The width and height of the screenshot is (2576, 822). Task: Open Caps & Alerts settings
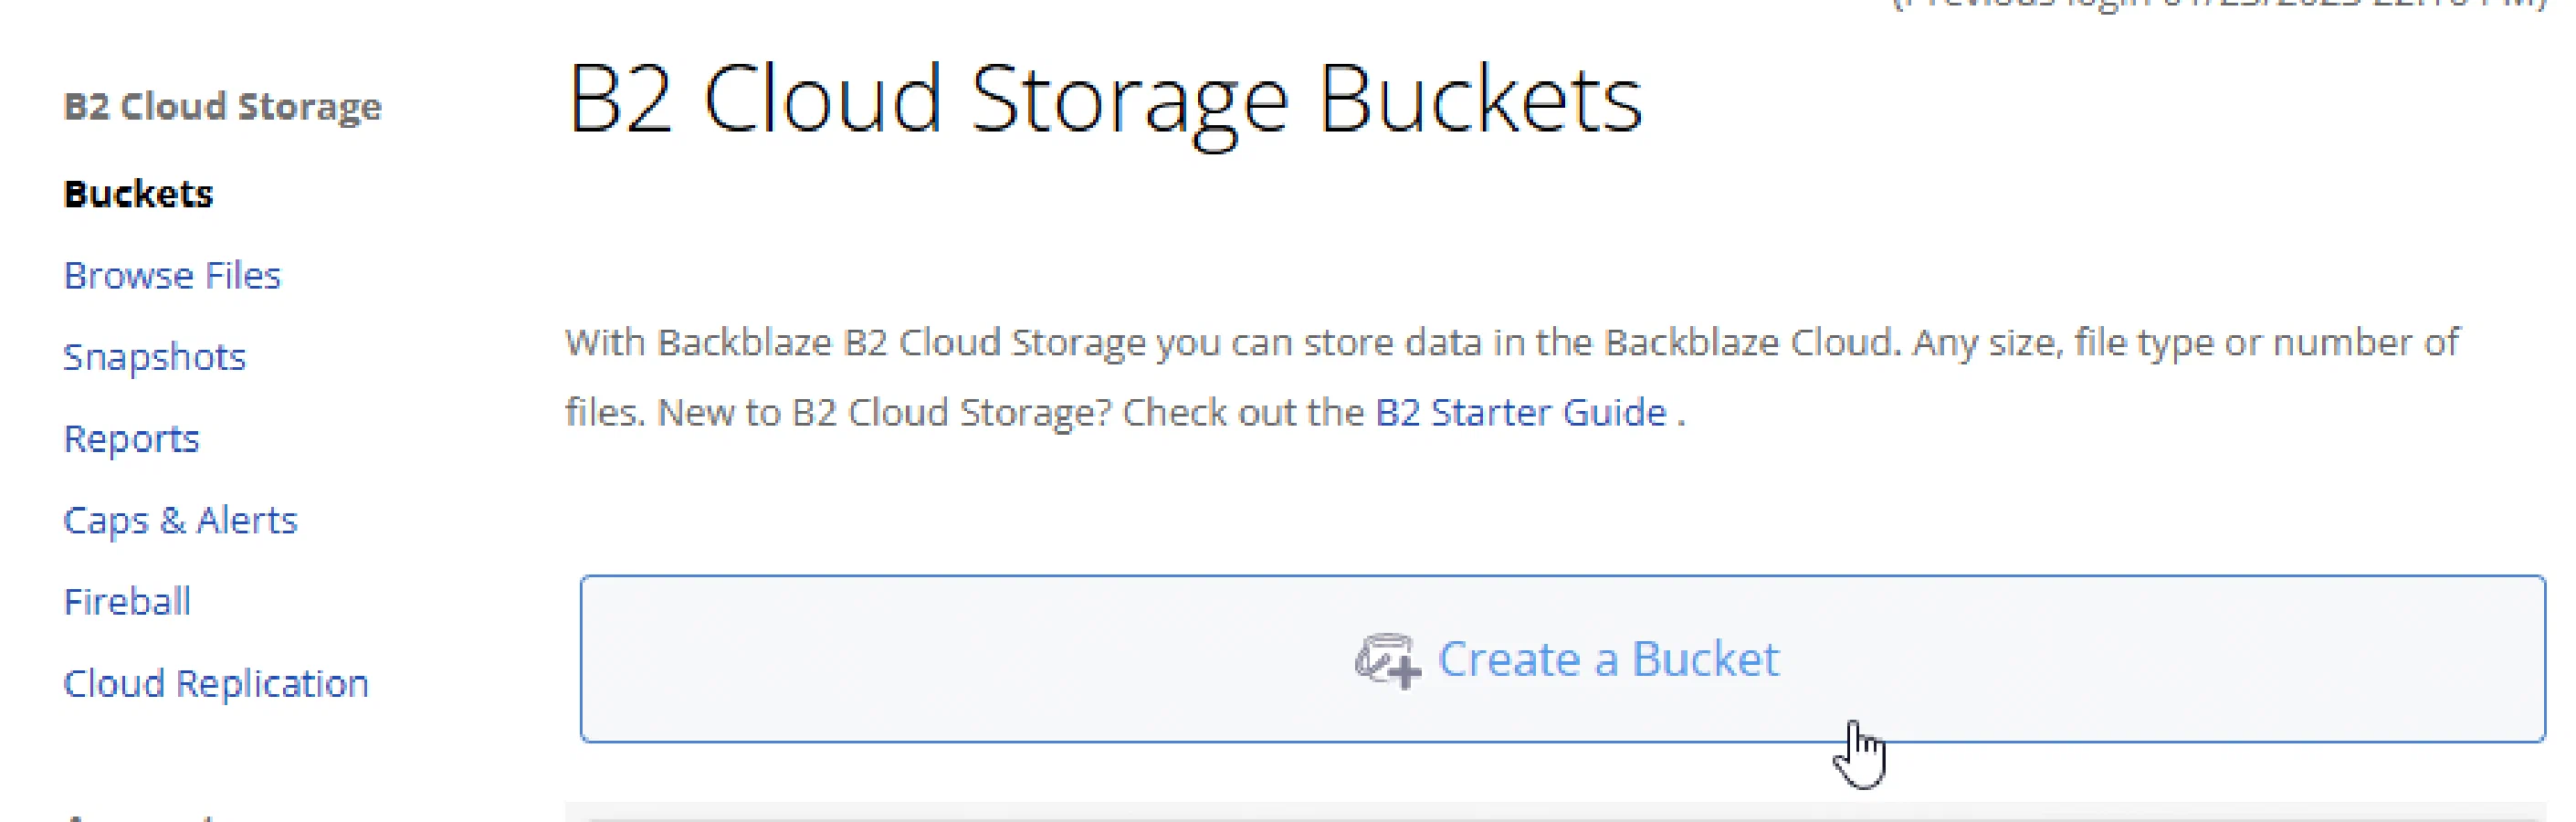click(x=180, y=519)
